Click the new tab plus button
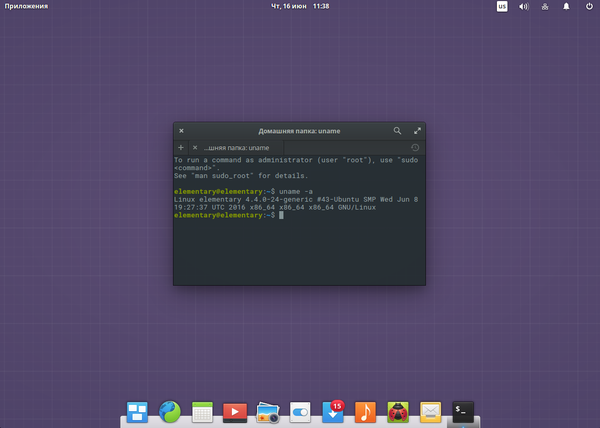 (x=181, y=147)
